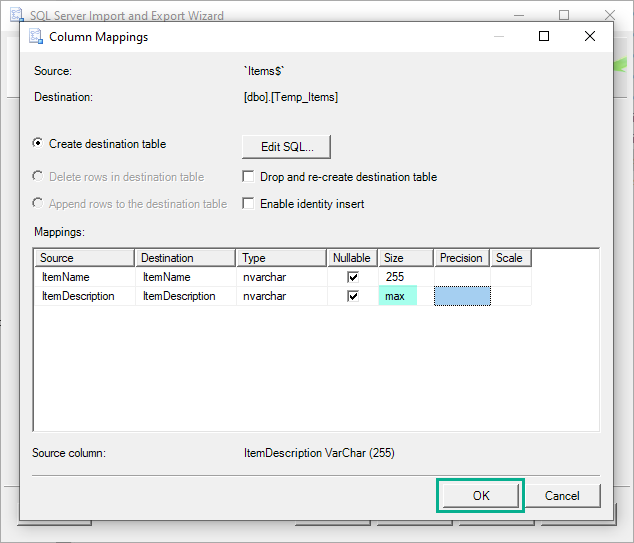Image resolution: width=634 pixels, height=543 pixels.
Task: Select Create destination table option
Action: click(x=39, y=144)
